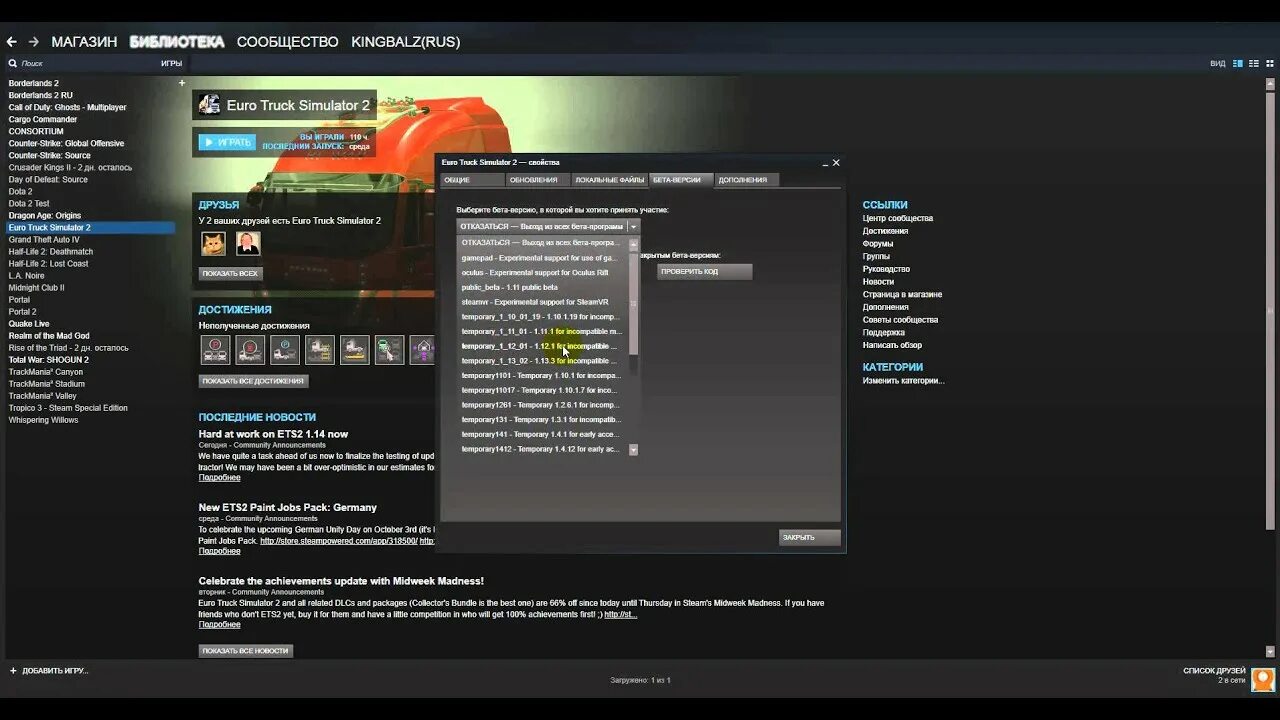The image size is (1280, 720).
Task: Select temporary_1_10_01_19 beta option
Action: 542,316
